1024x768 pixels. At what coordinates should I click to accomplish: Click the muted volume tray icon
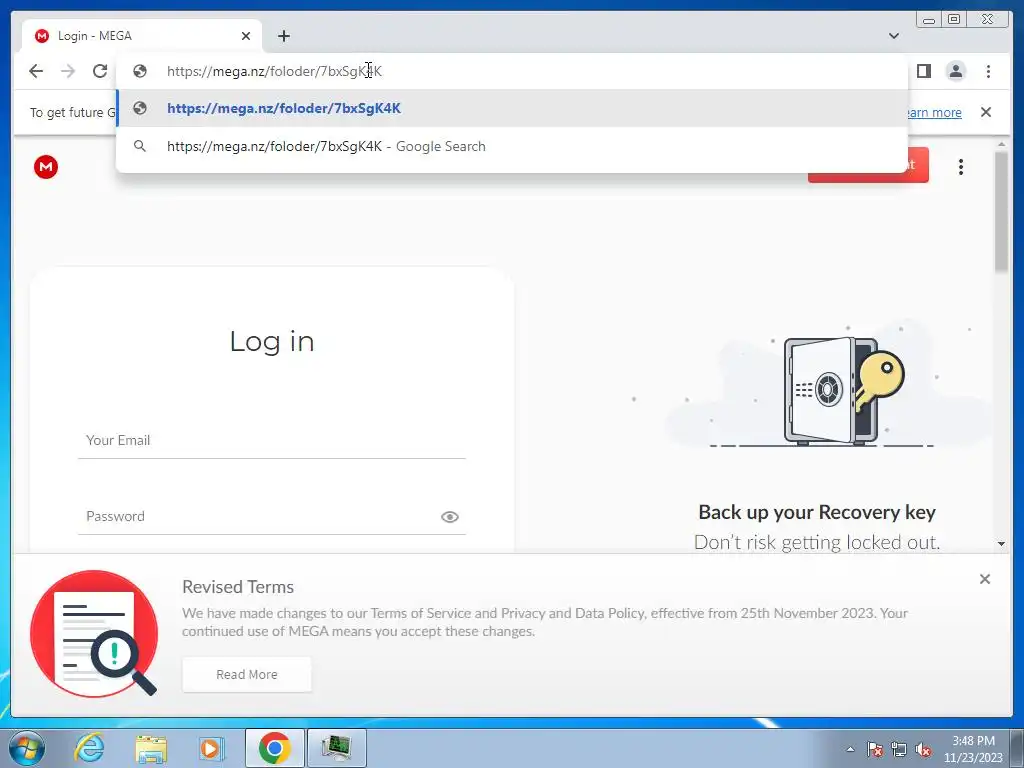pos(923,749)
